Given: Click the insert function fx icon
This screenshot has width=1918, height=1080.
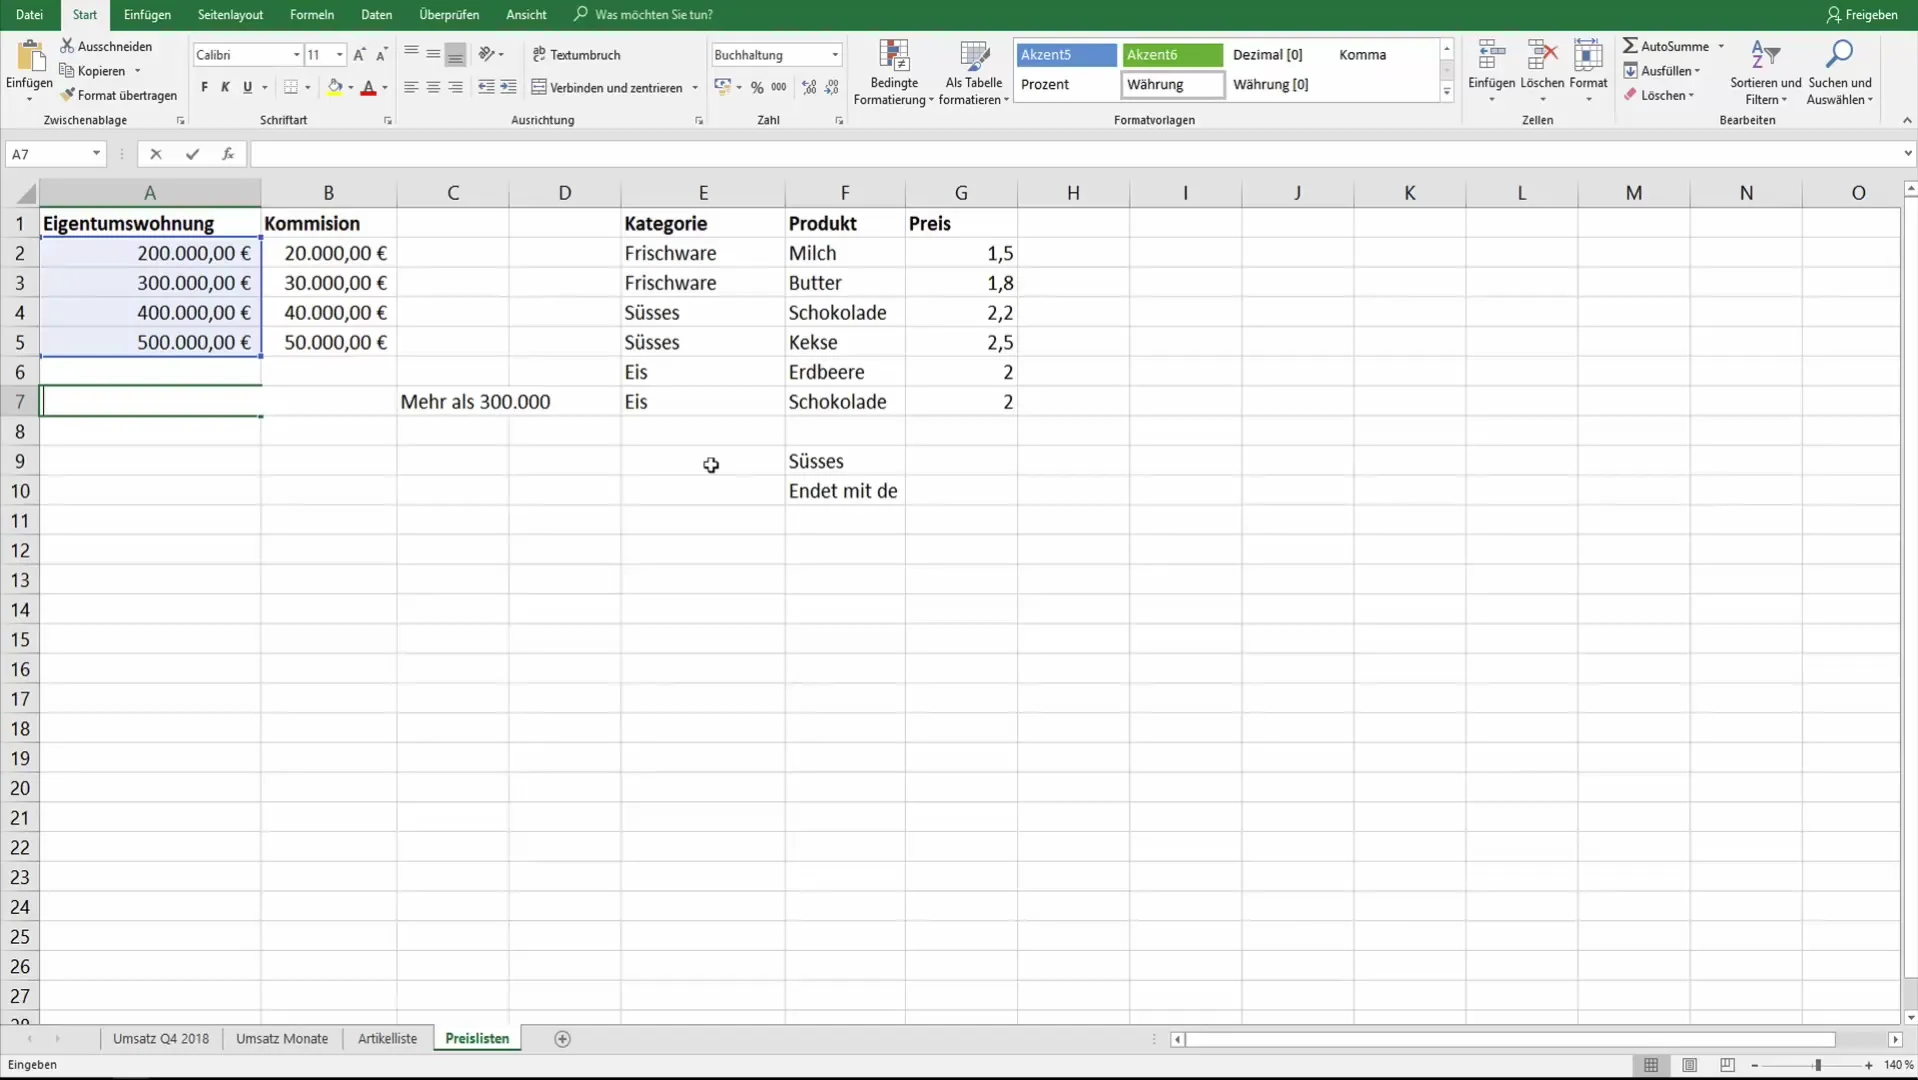Looking at the screenshot, I should 228,154.
